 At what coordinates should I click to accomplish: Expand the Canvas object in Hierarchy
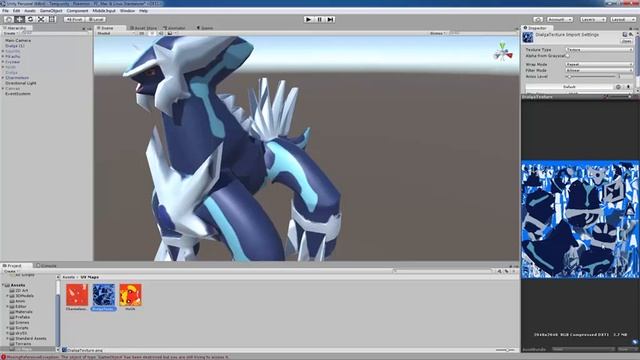3,88
